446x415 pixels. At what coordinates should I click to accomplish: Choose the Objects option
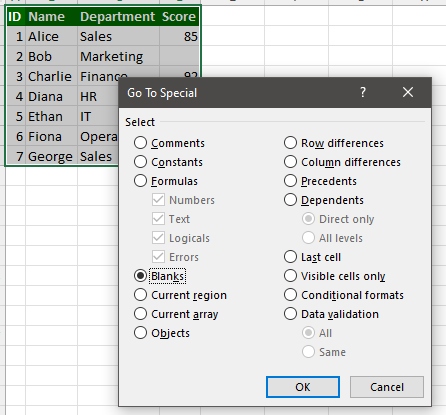point(140,333)
